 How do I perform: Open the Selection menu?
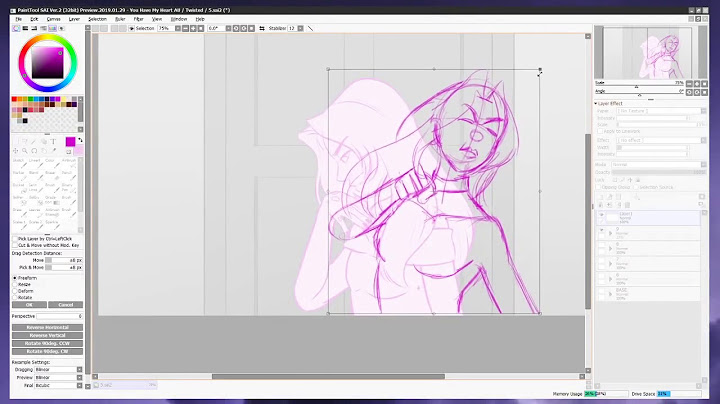pyautogui.click(x=97, y=19)
